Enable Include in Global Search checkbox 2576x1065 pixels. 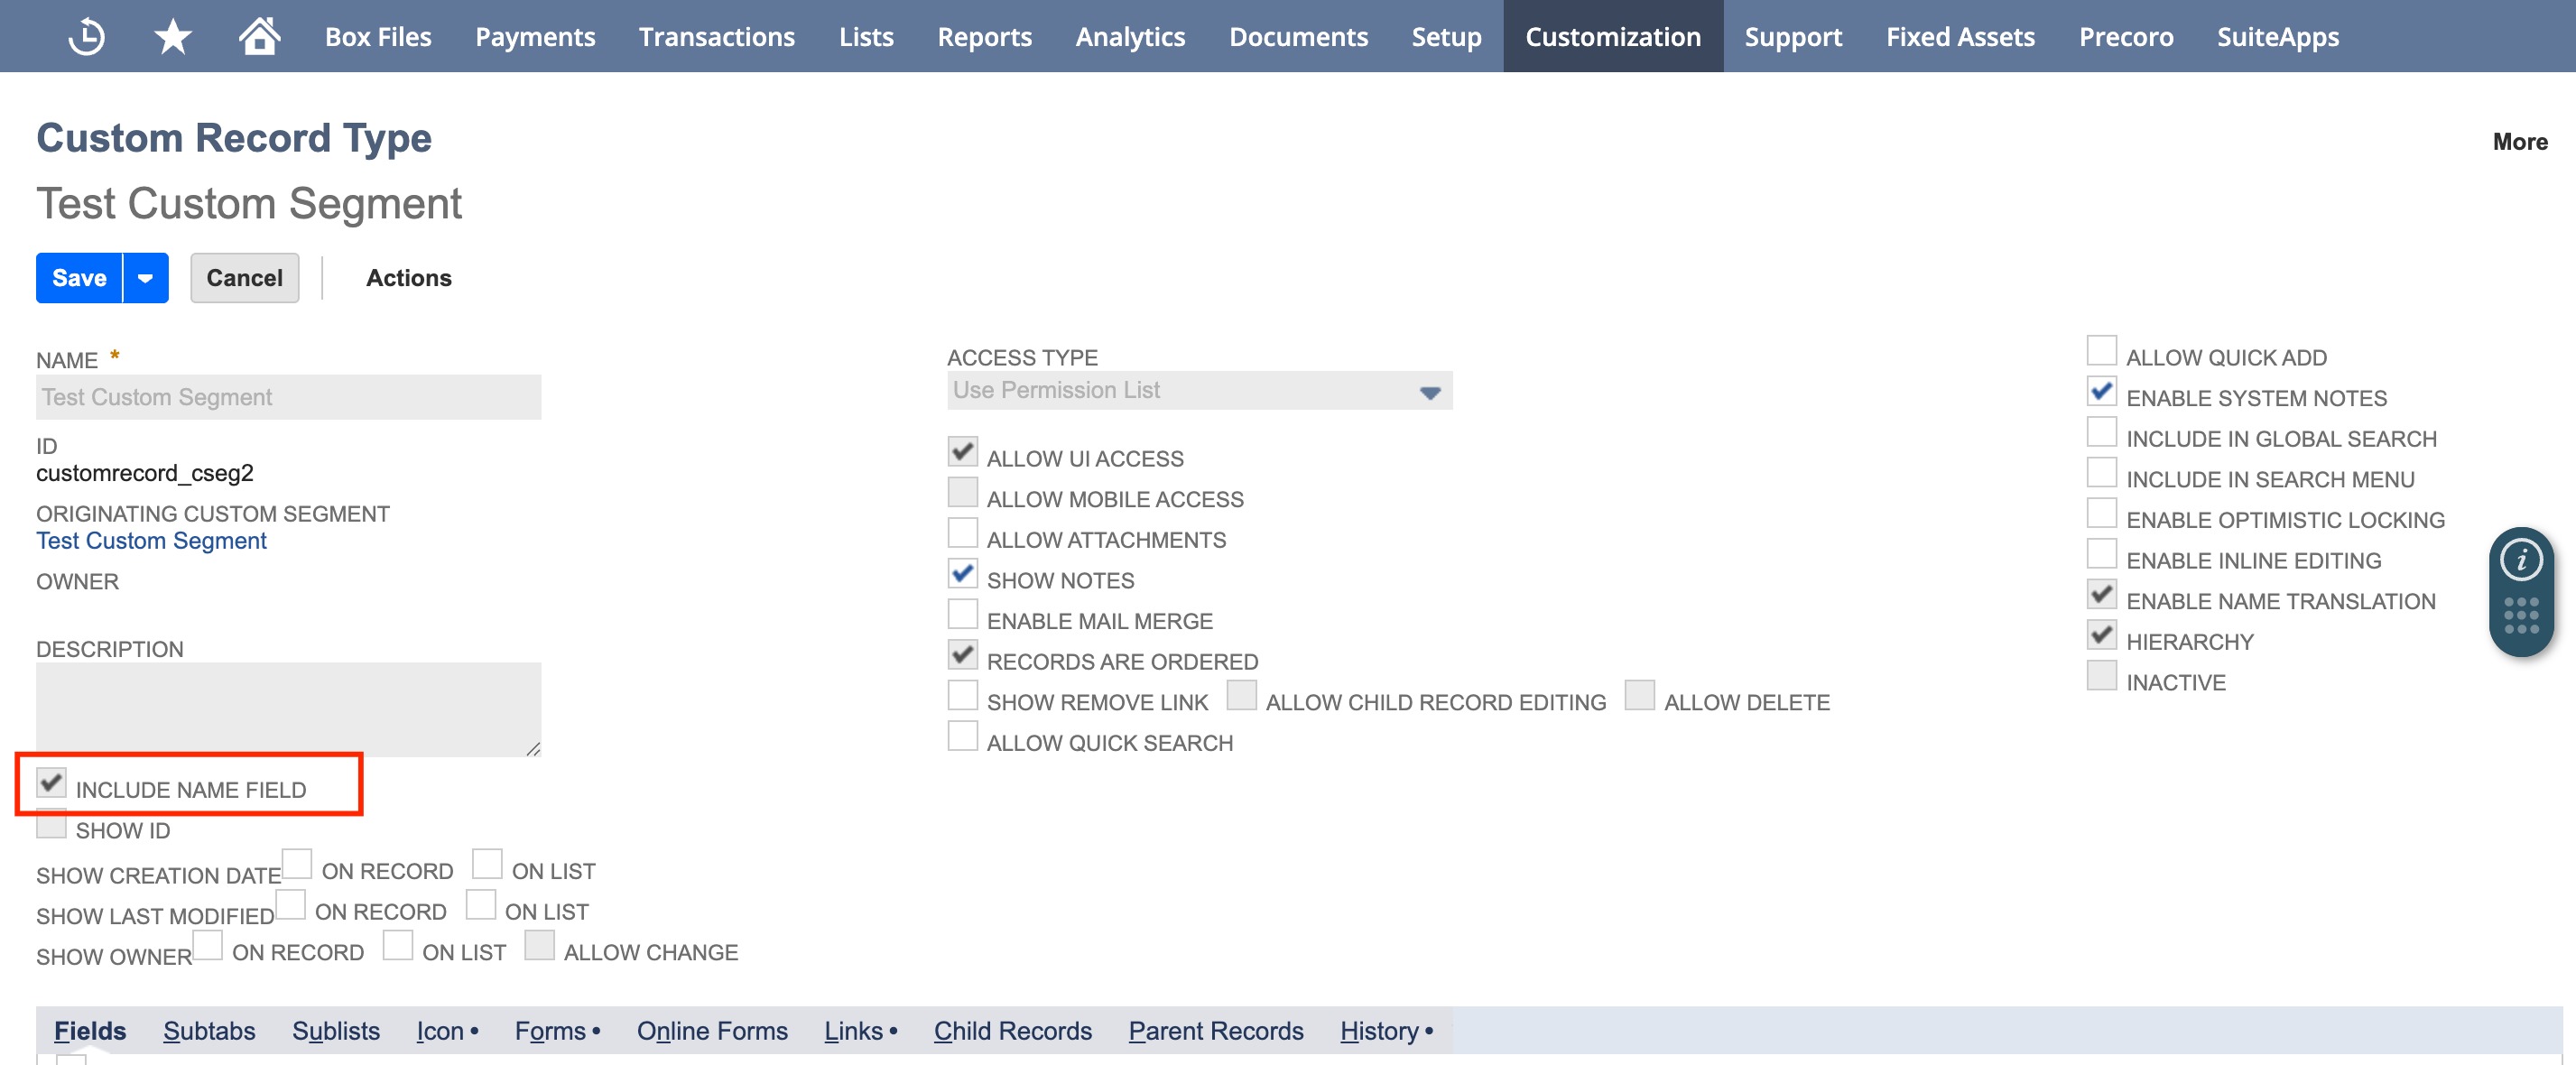pos(2101,432)
